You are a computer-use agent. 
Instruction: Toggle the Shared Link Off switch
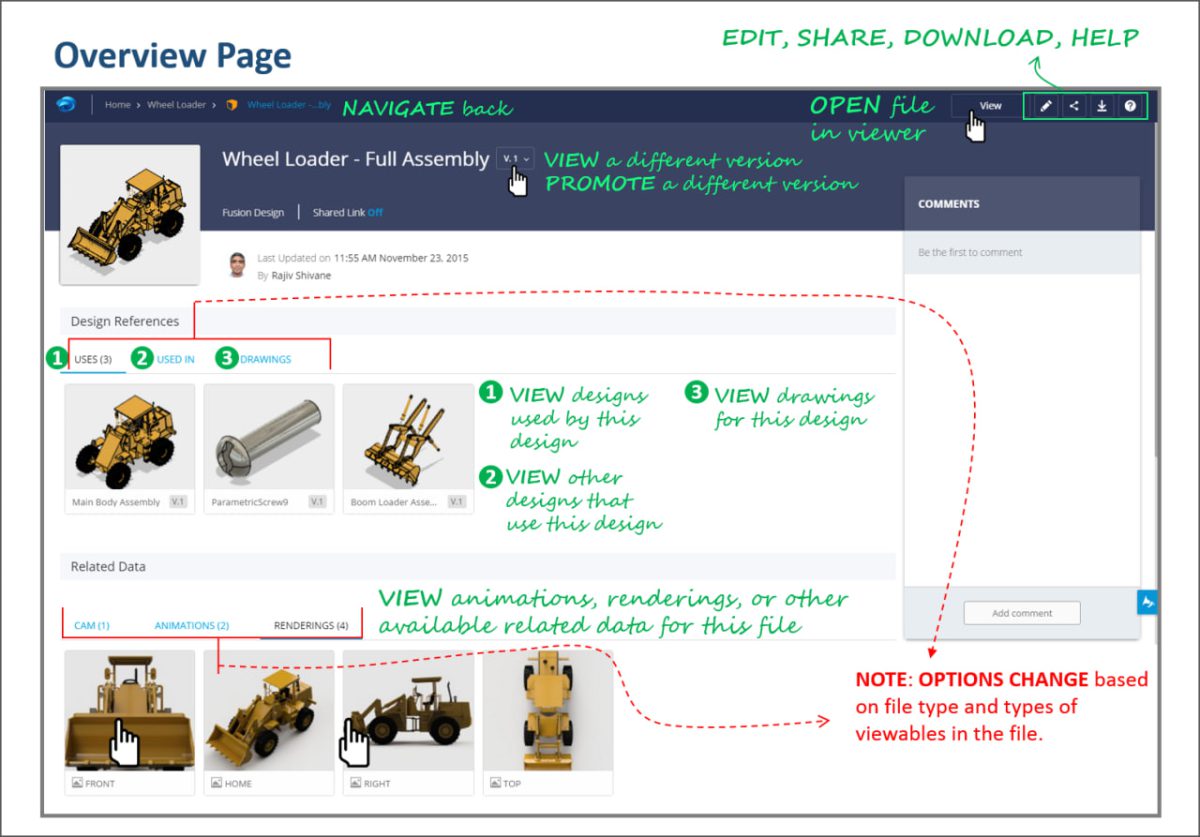pyautogui.click(x=375, y=213)
